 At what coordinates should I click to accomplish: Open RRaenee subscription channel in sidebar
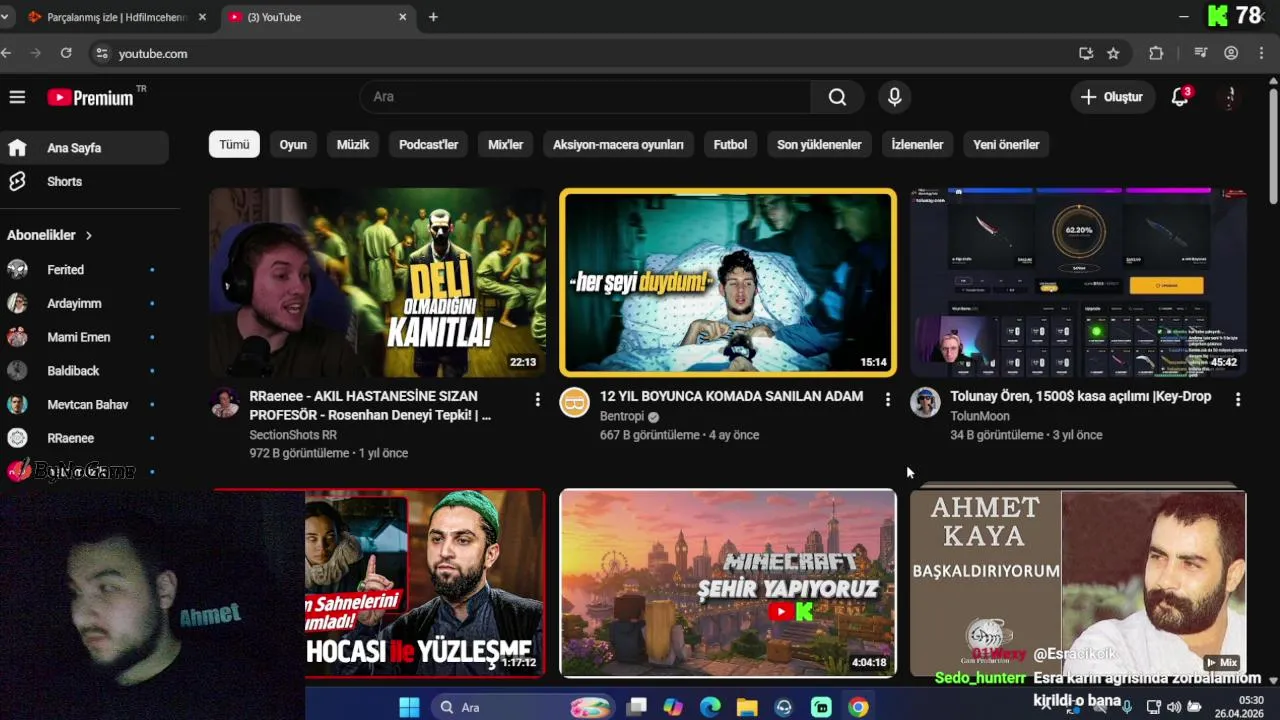click(84, 438)
